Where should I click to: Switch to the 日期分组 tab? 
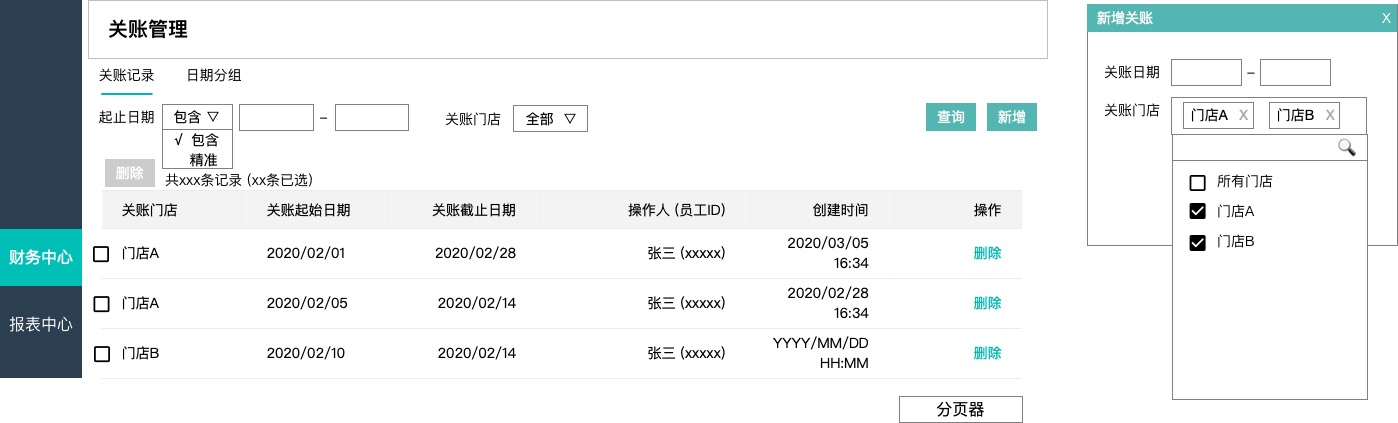tap(214, 75)
